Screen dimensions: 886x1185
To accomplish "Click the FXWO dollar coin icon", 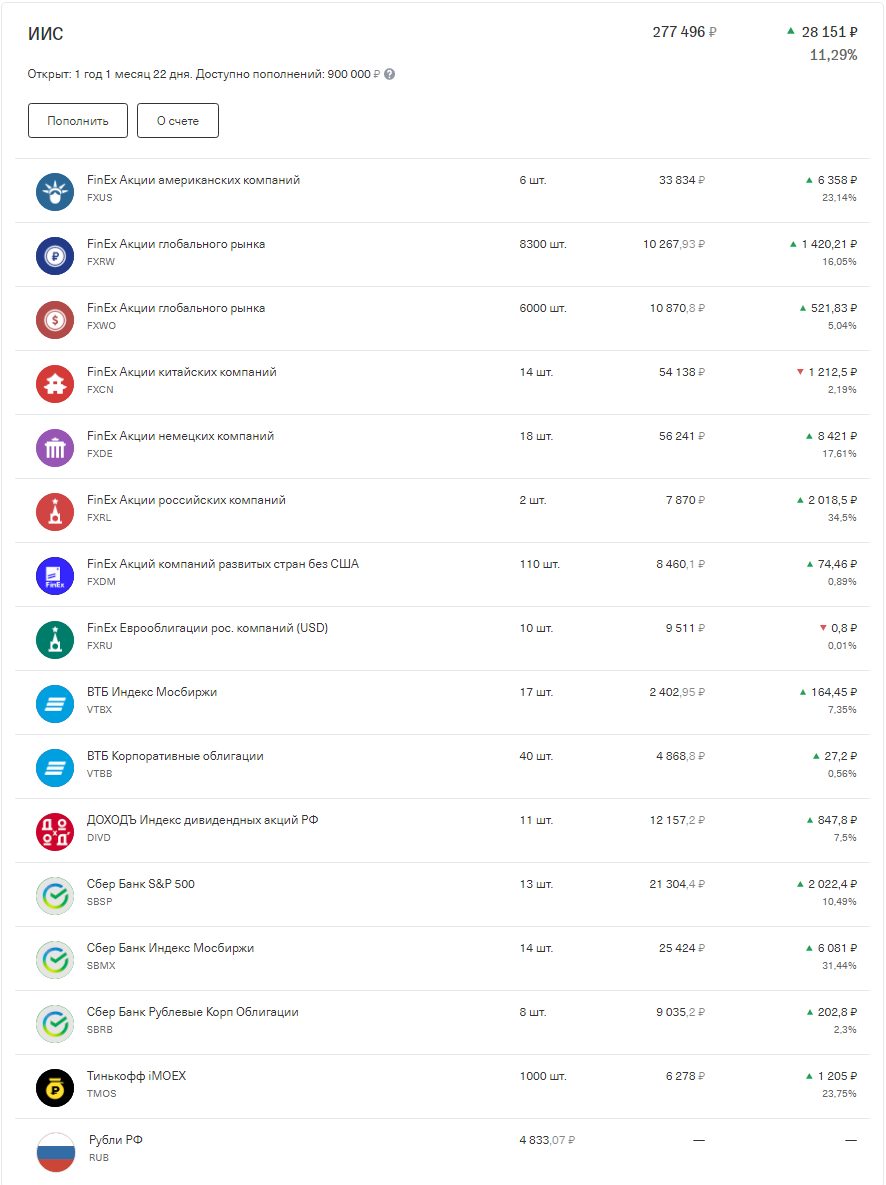I will coord(55,320).
